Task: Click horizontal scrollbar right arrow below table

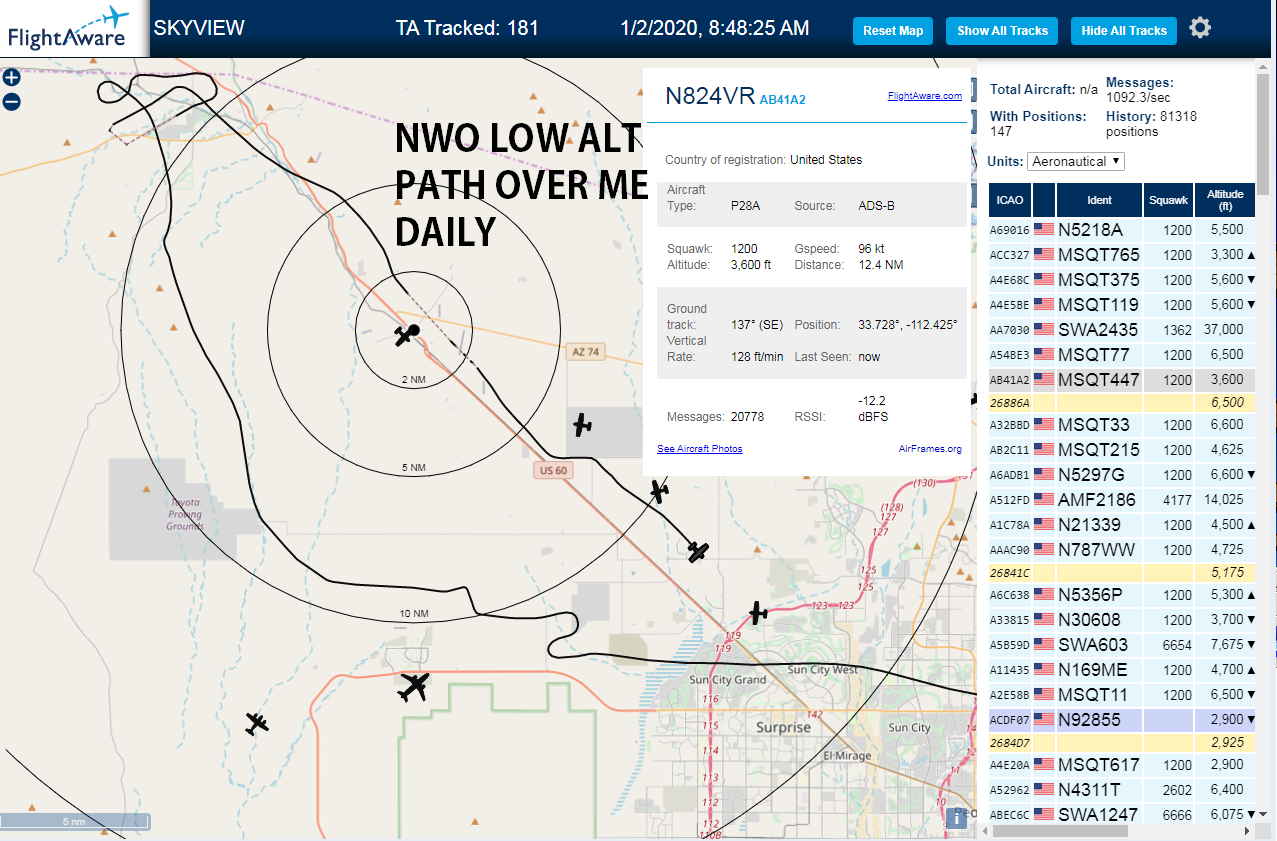Action: [x=1248, y=831]
